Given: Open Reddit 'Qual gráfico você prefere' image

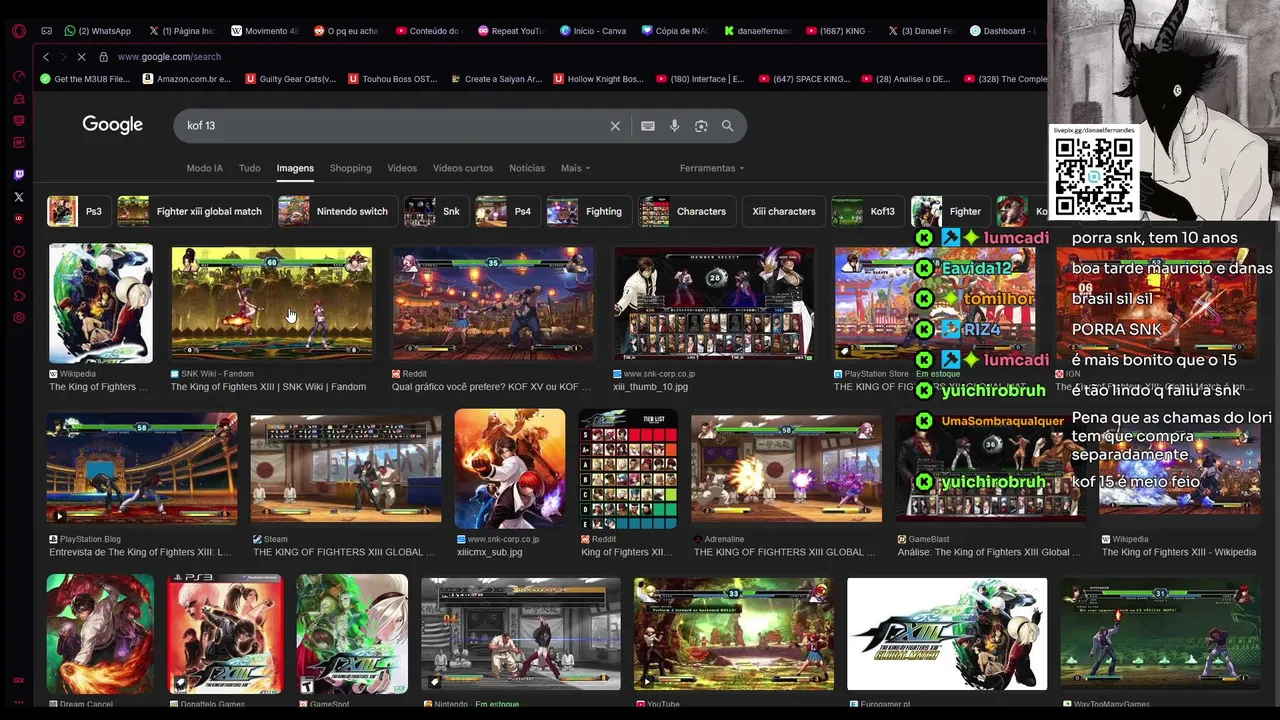Looking at the screenshot, I should (493, 303).
